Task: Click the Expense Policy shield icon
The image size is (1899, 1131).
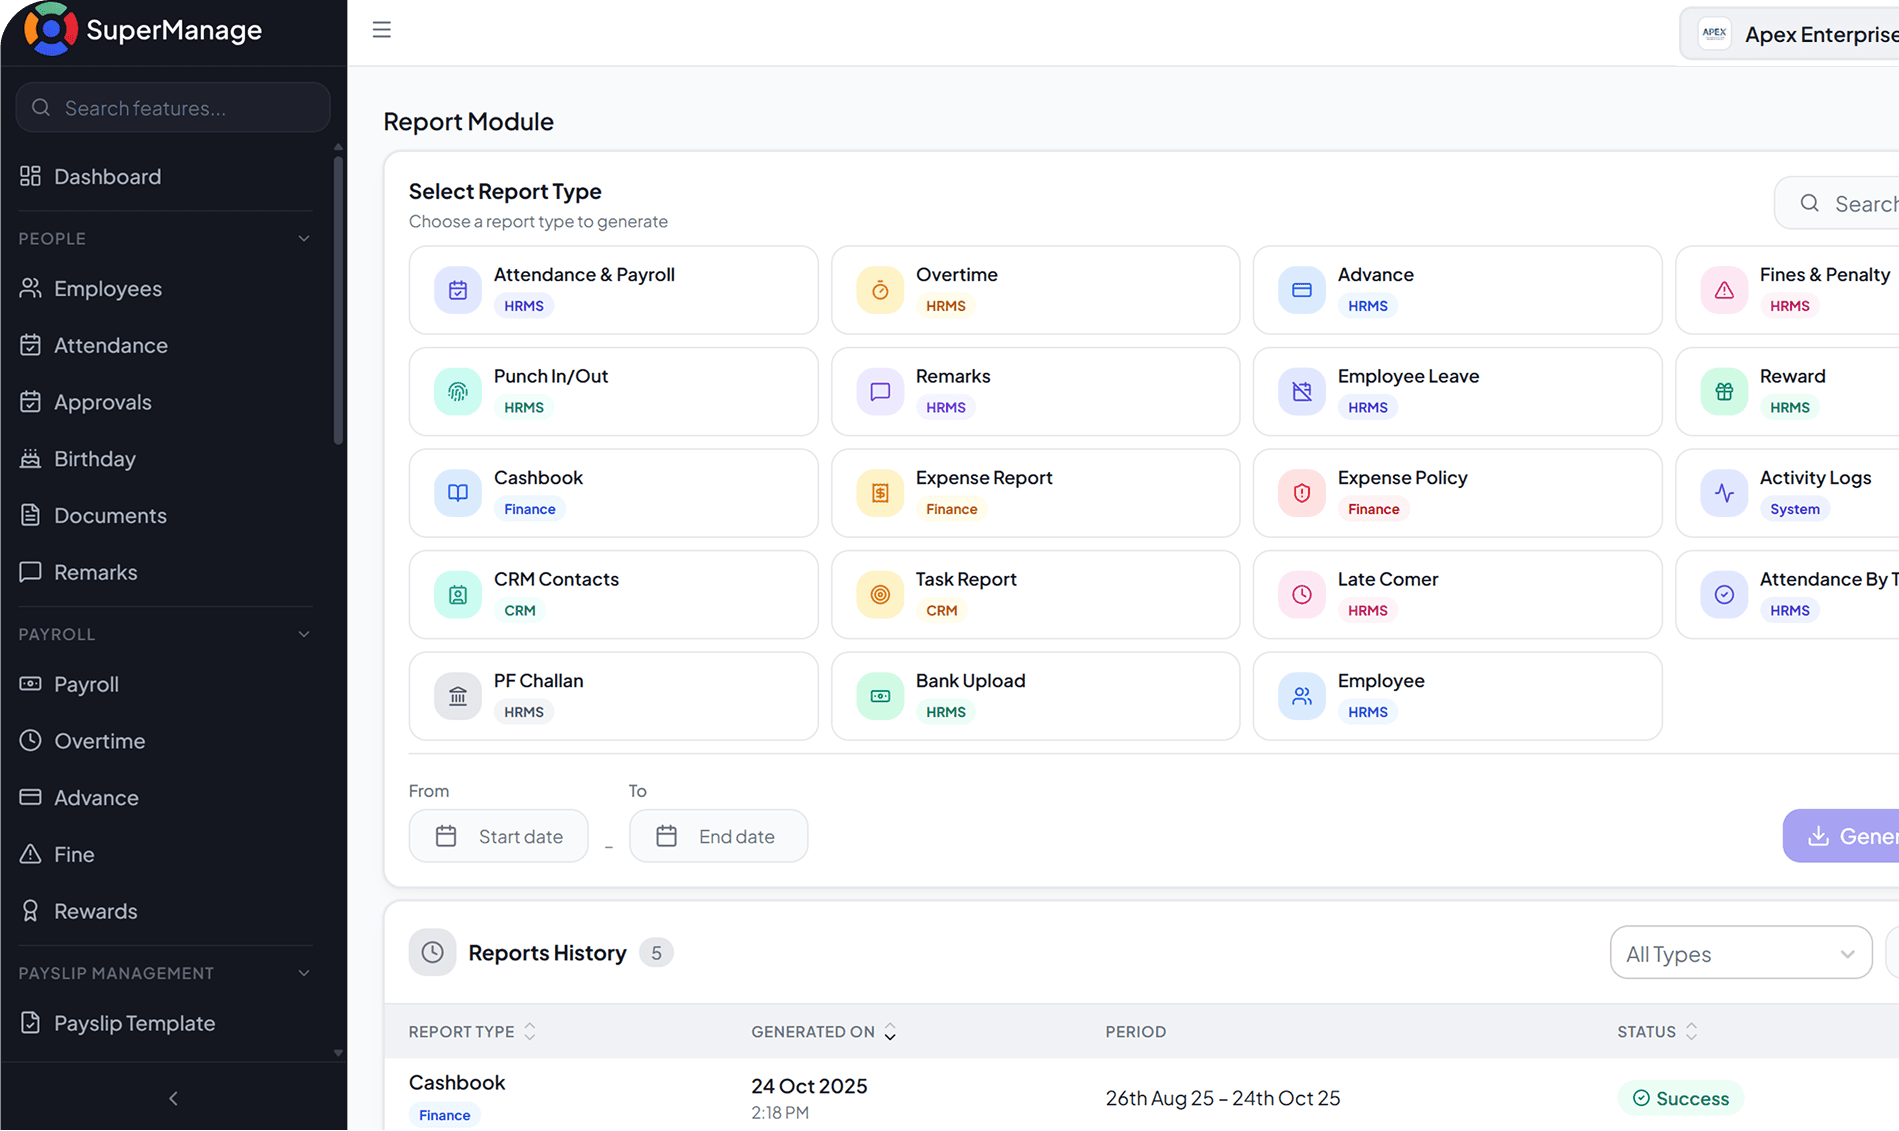Action: coord(1302,493)
